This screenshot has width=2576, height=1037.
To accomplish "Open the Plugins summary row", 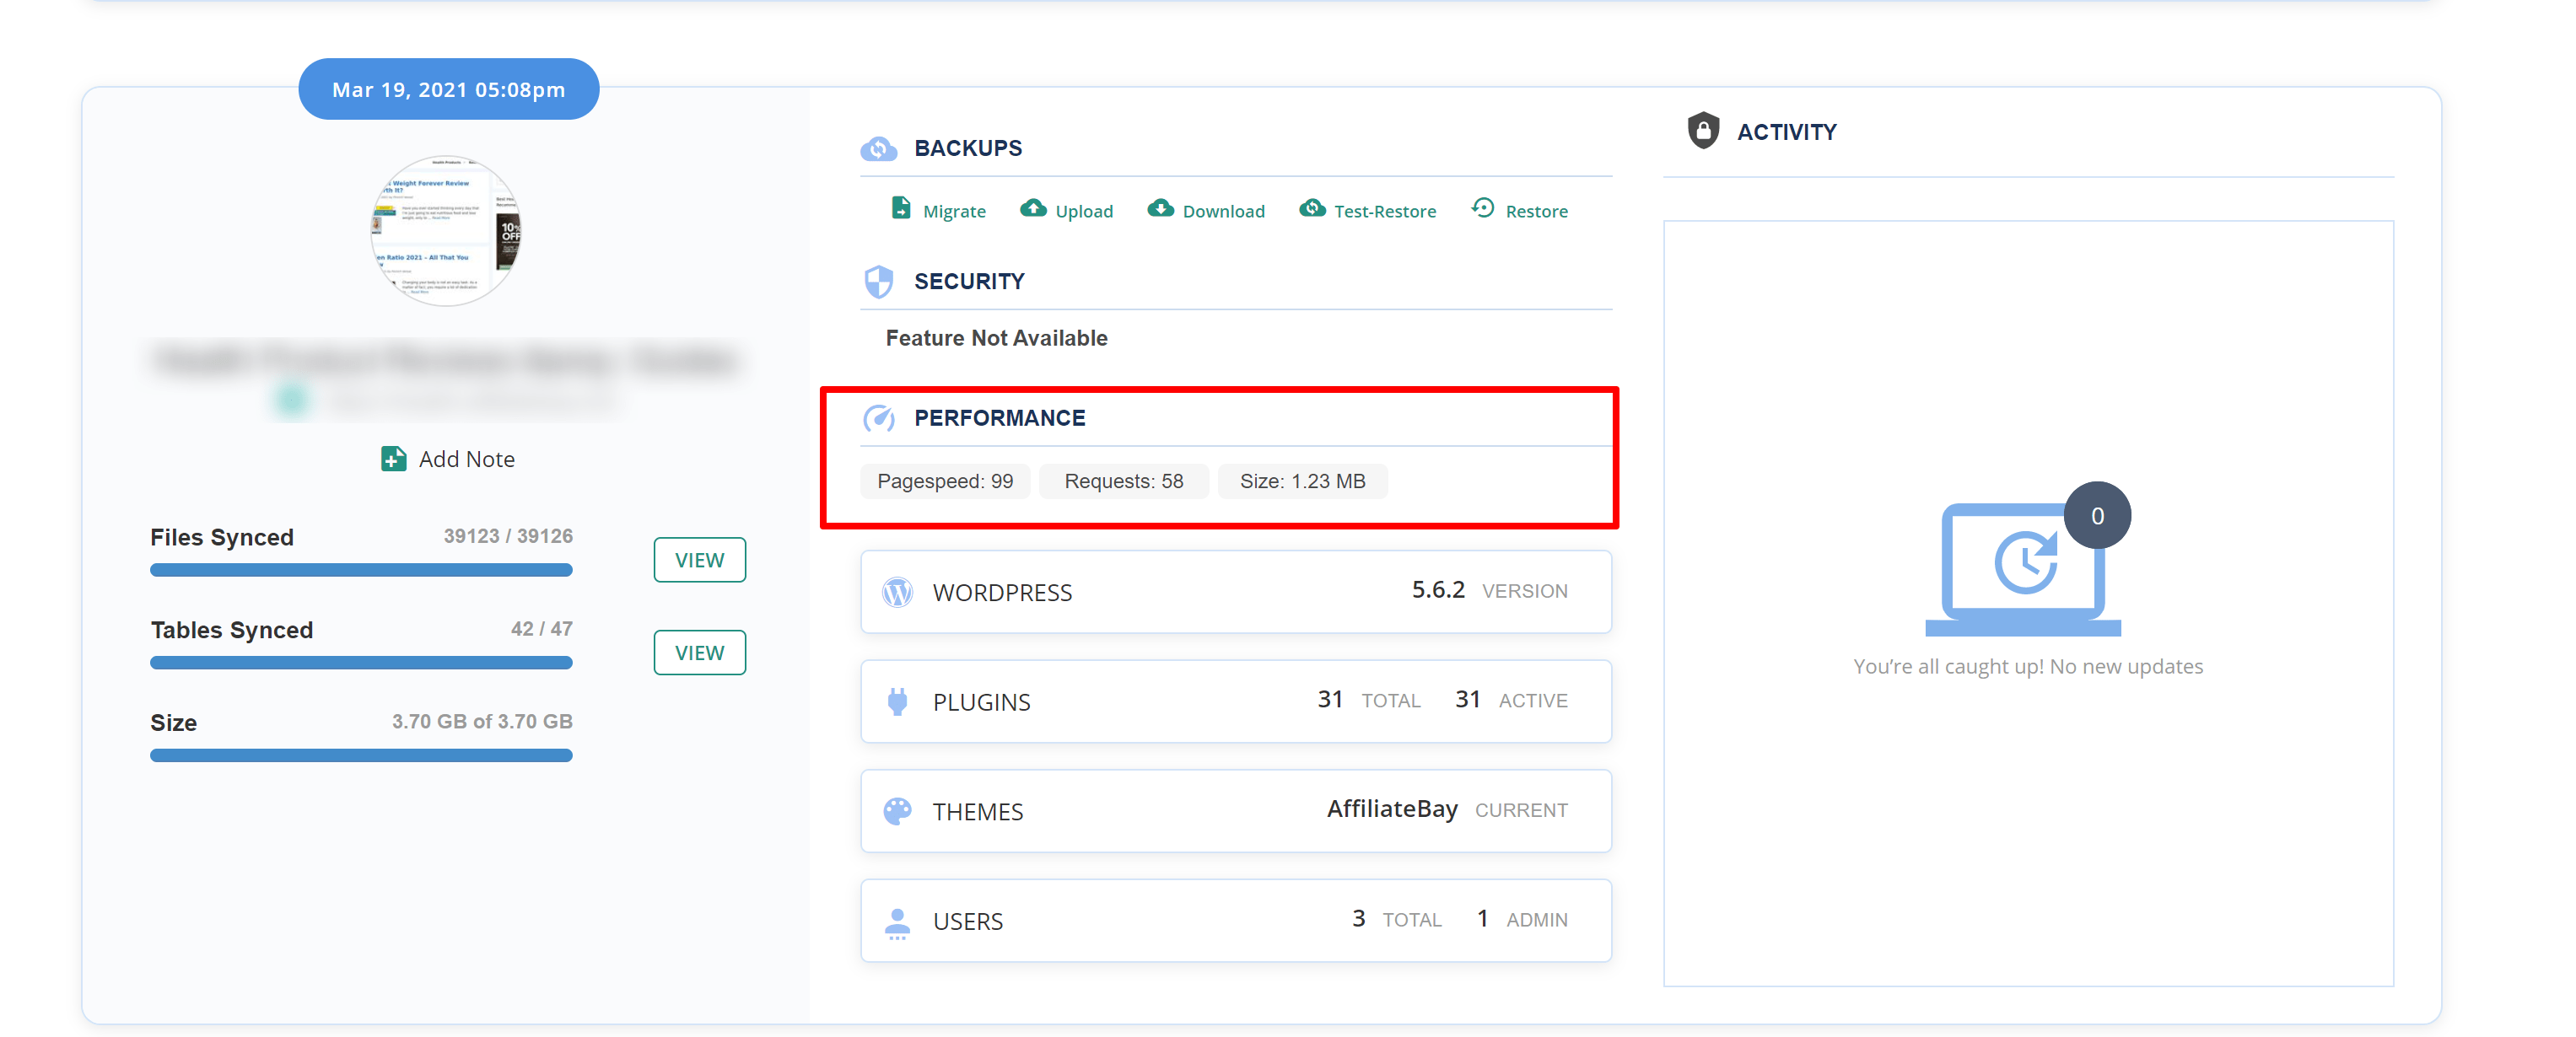I will pyautogui.click(x=1235, y=701).
